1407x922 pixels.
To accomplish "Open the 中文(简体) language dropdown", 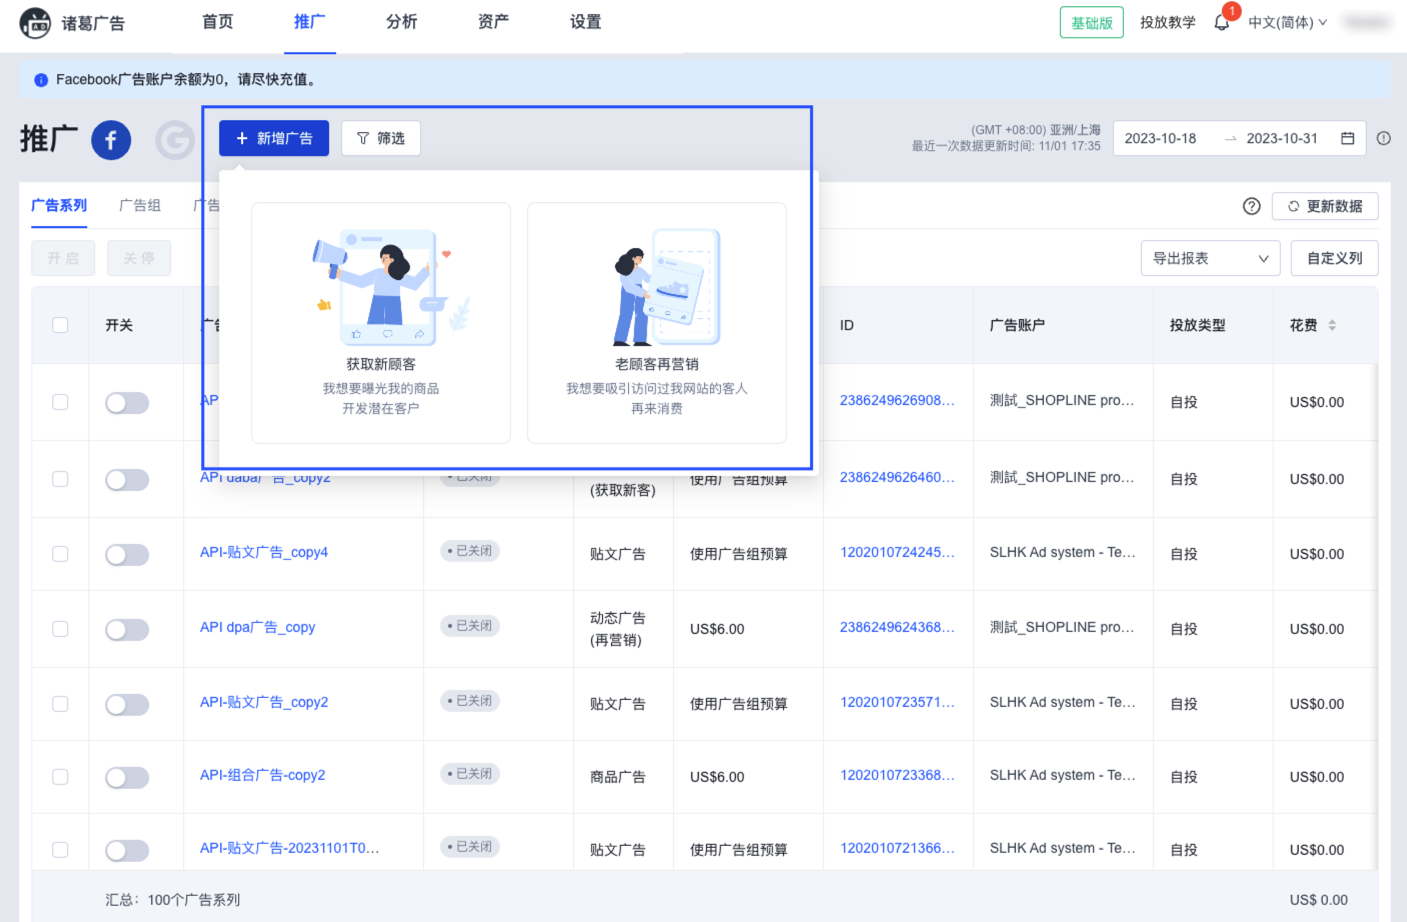I will [1287, 23].
